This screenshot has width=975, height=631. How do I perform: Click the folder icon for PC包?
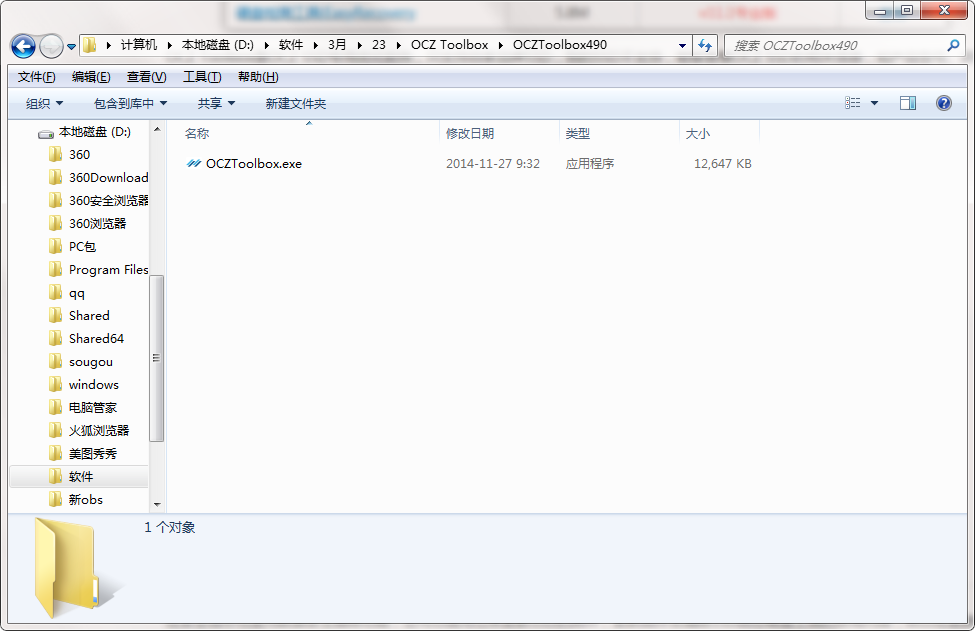point(55,246)
